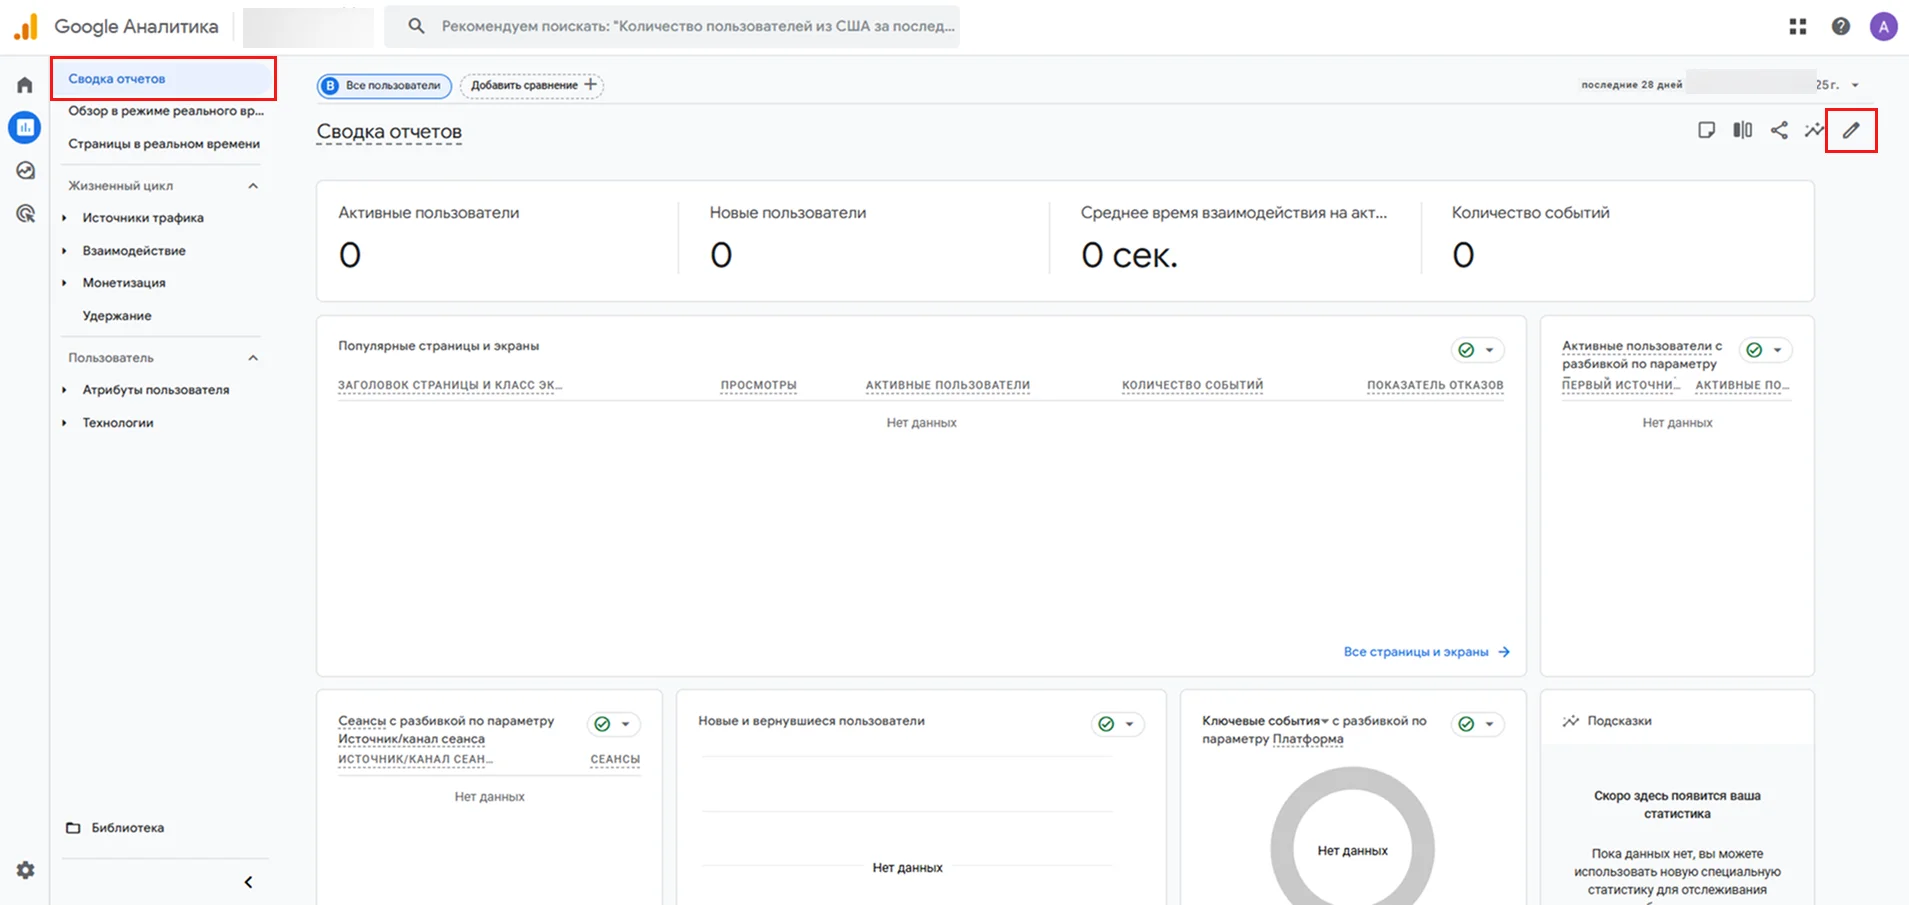
Task: Click the Home icon in left rail
Action: tap(25, 85)
